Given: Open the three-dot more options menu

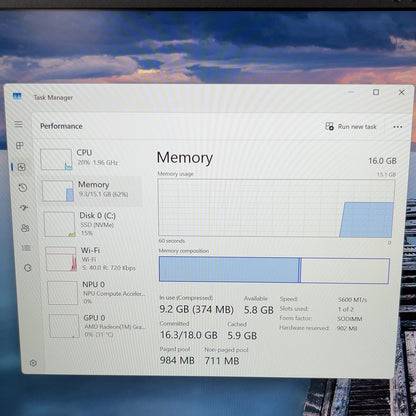Looking at the screenshot, I should click(x=397, y=127).
